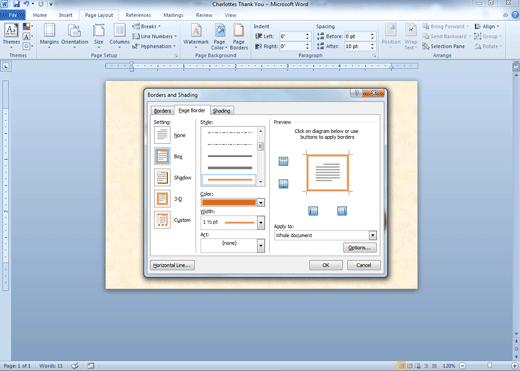
Task: Click the 120% zoom level
Action: point(449,366)
